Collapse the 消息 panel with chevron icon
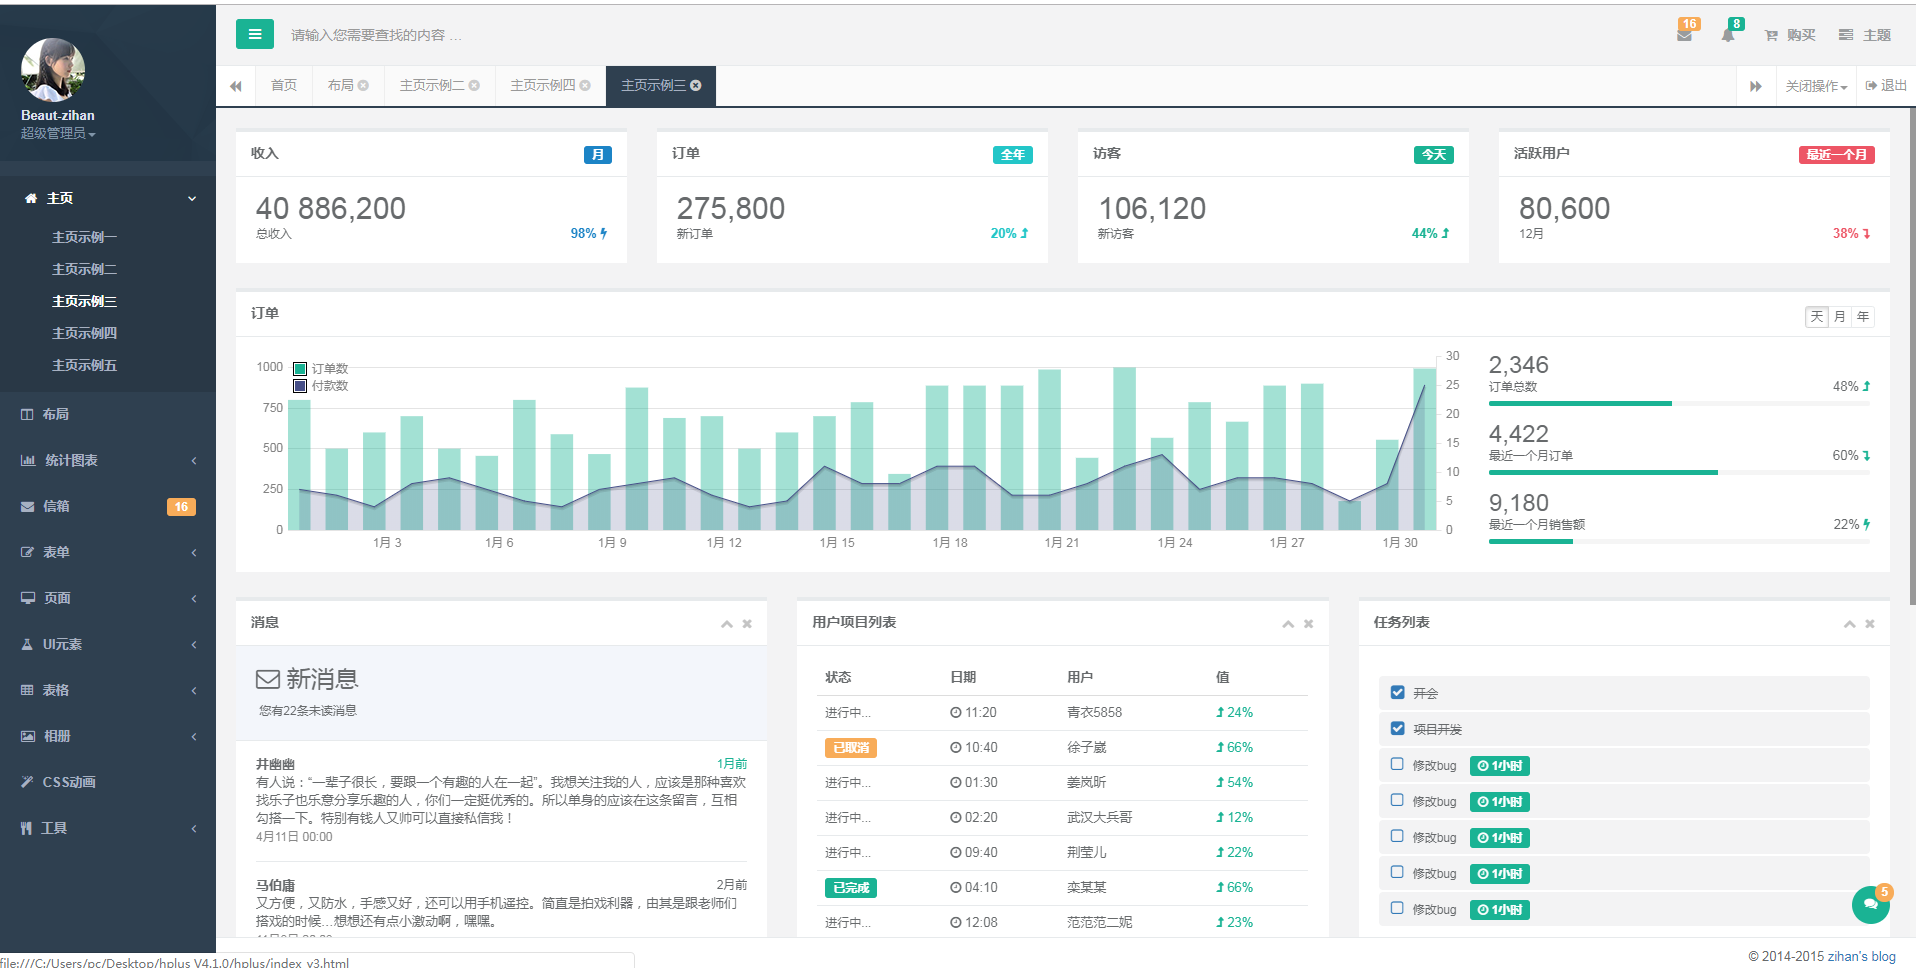 pos(727,624)
